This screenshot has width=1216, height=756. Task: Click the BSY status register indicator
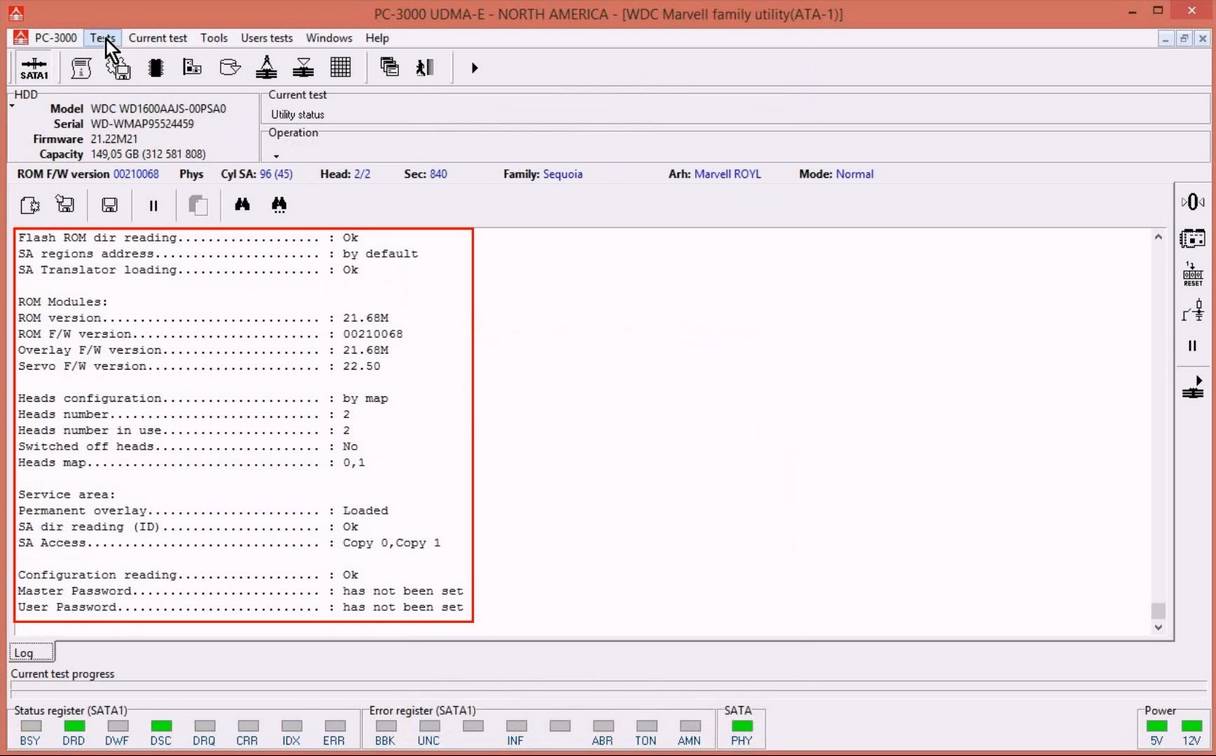pos(31,726)
